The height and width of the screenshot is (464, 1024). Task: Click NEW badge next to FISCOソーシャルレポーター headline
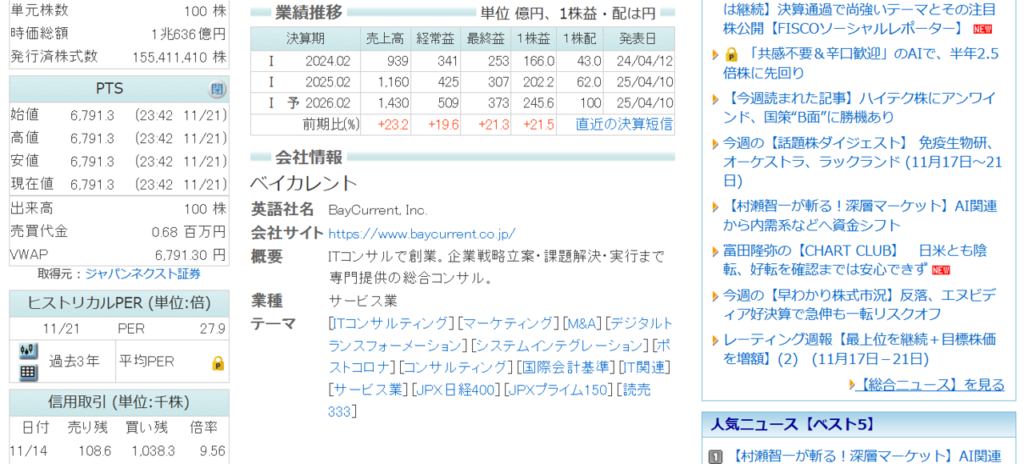tap(983, 27)
